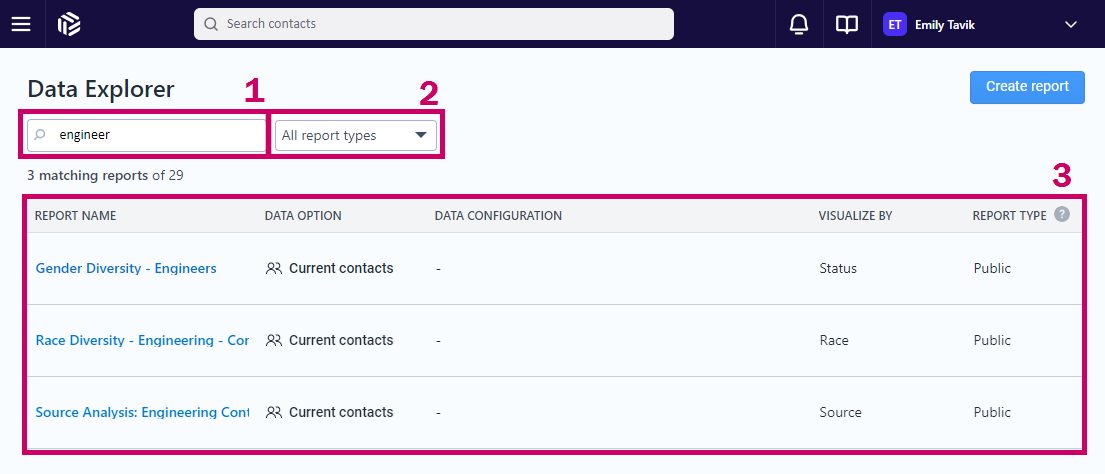Viewport: 1105px width, 474px height.
Task: Click the magnifier in the report search field
Action: [41, 135]
